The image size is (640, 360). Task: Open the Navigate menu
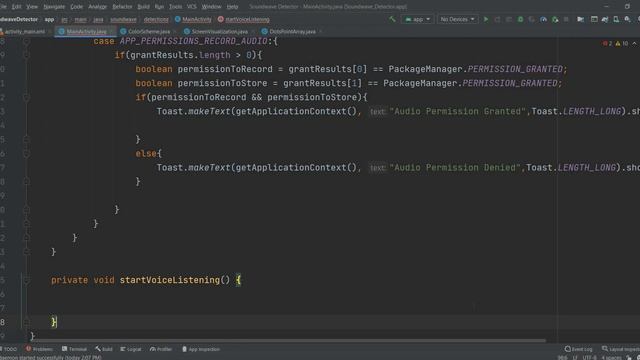point(54,7)
